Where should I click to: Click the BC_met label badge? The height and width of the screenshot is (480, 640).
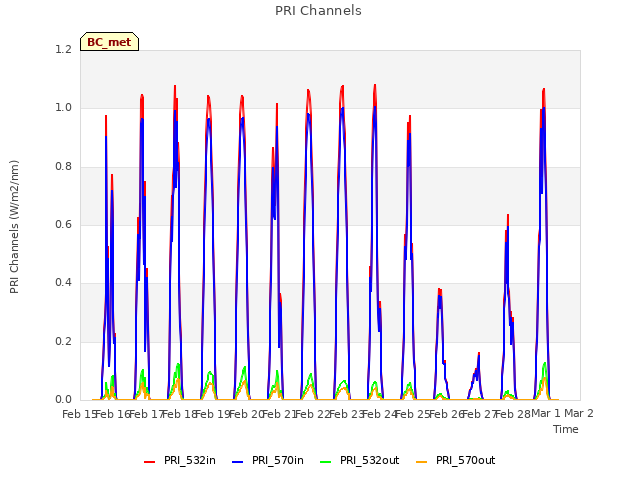[109, 42]
